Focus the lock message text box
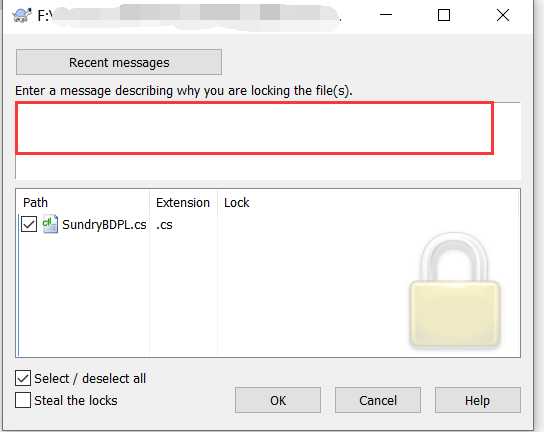The image size is (544, 432). click(268, 141)
